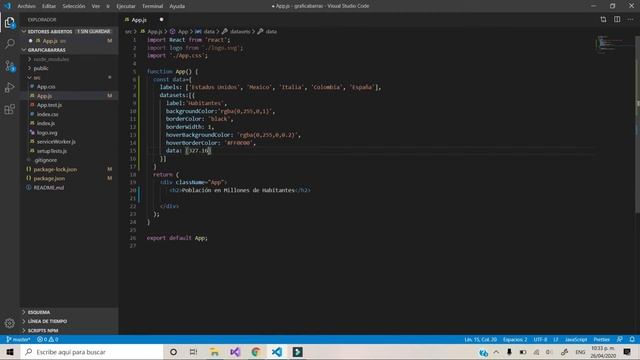Open notifications bell in status bar

(632, 339)
